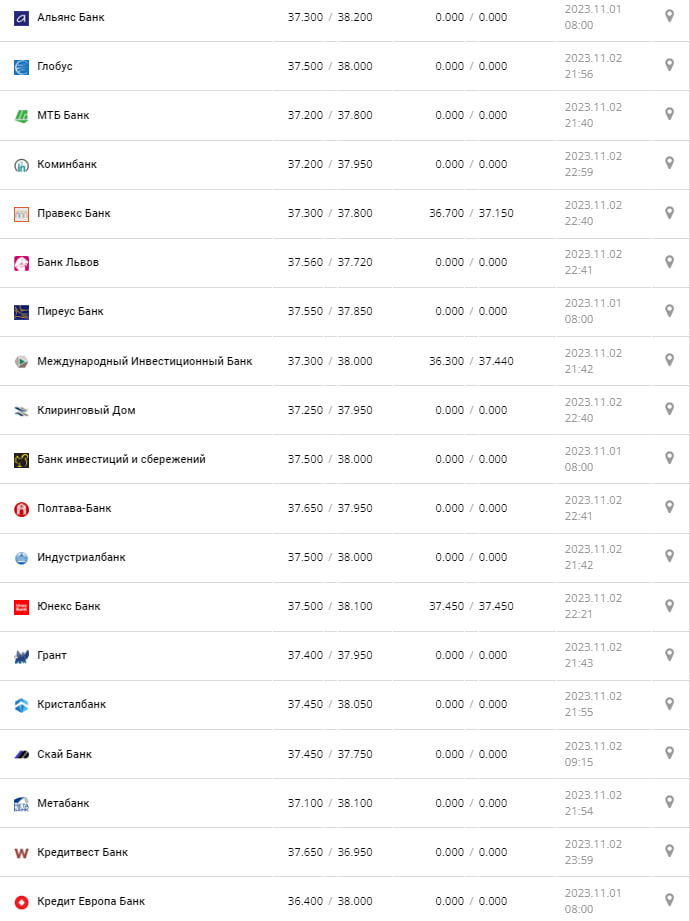Click the Грант bank name

[x=52, y=655]
